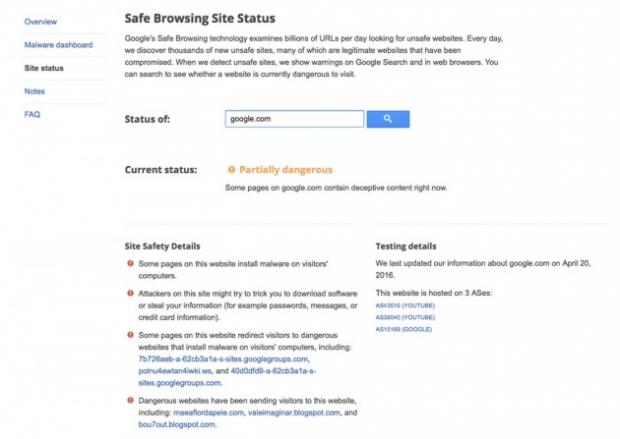The width and height of the screenshot is (620, 439).
Task: Go to the Malware dashboard page
Action: tap(59, 45)
